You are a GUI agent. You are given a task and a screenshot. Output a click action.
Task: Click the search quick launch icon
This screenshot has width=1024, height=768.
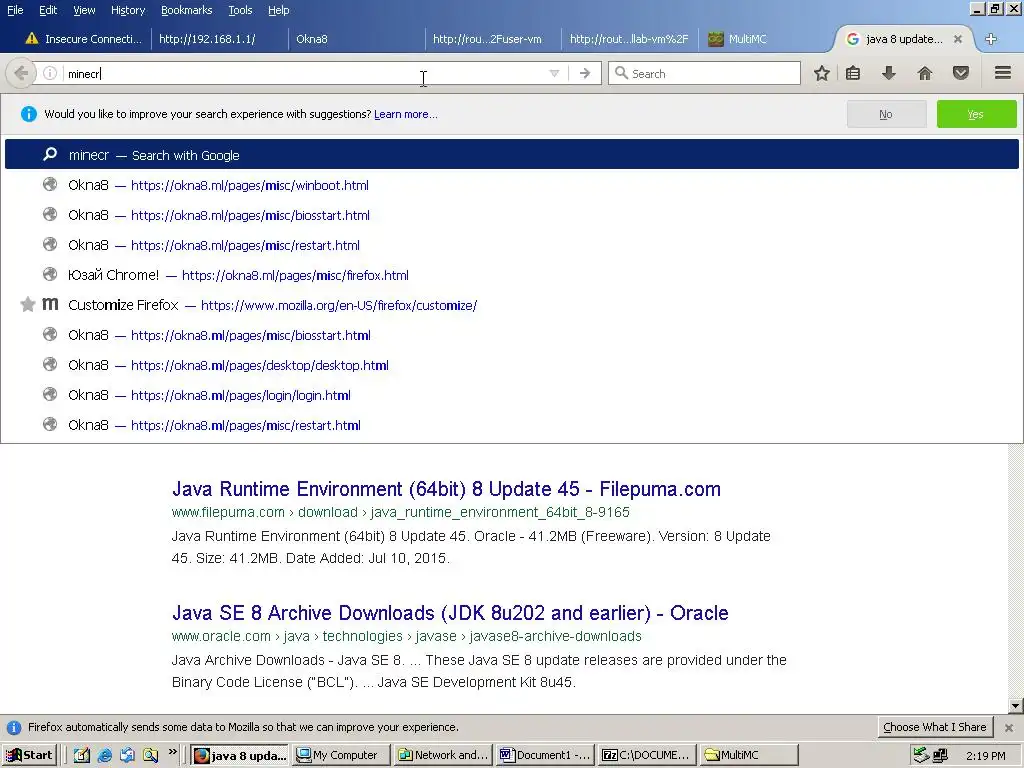tap(151, 756)
